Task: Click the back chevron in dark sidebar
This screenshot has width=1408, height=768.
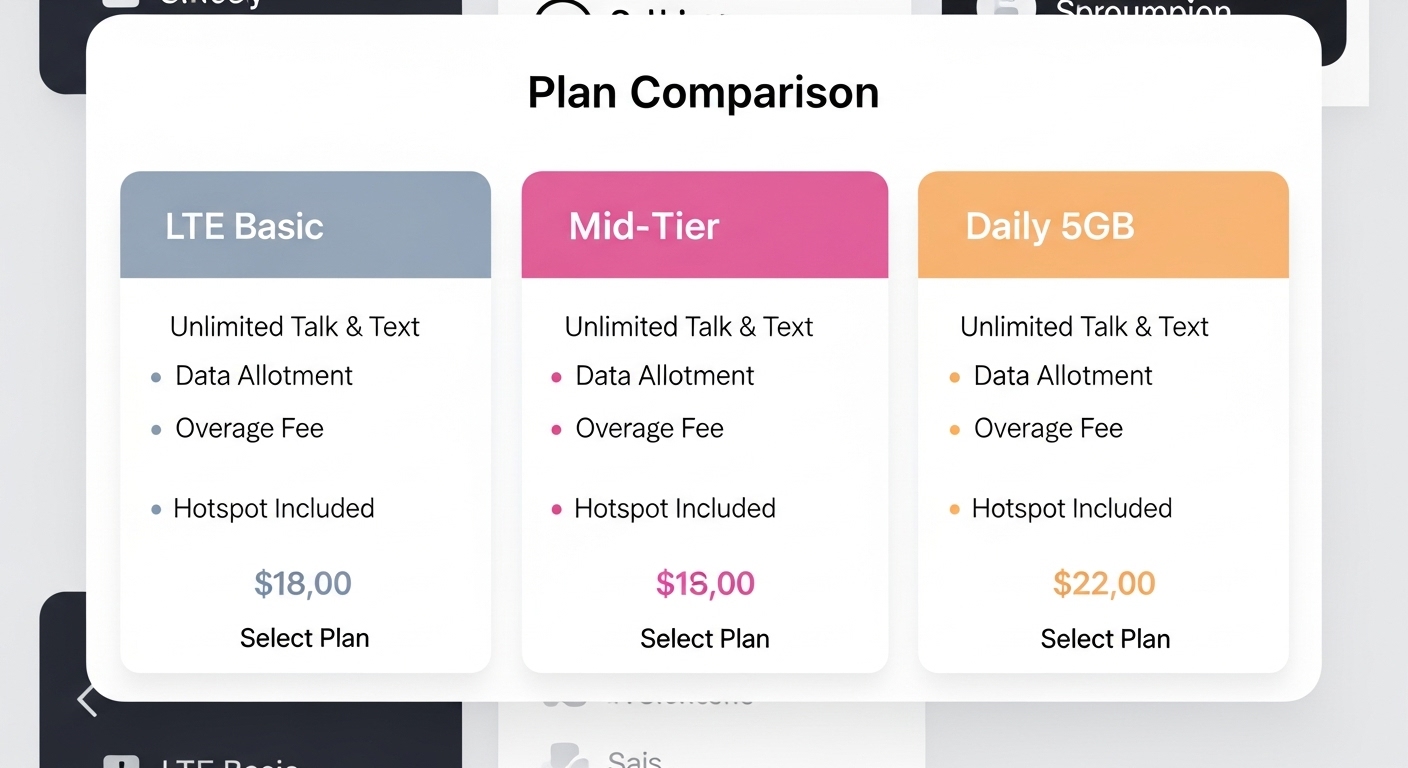Action: (x=87, y=700)
